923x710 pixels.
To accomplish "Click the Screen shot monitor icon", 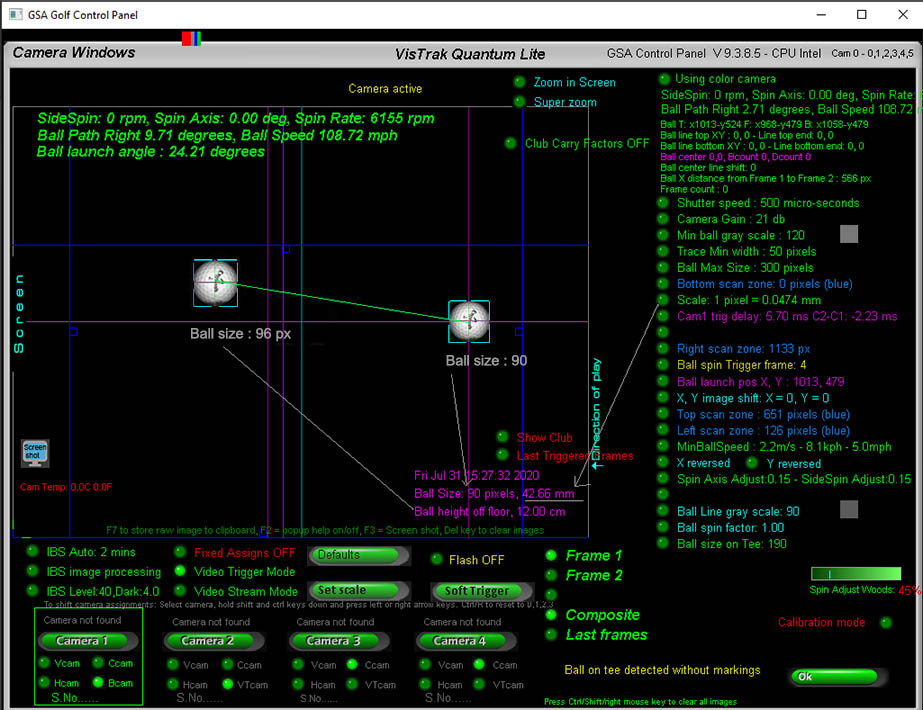I will (x=35, y=452).
